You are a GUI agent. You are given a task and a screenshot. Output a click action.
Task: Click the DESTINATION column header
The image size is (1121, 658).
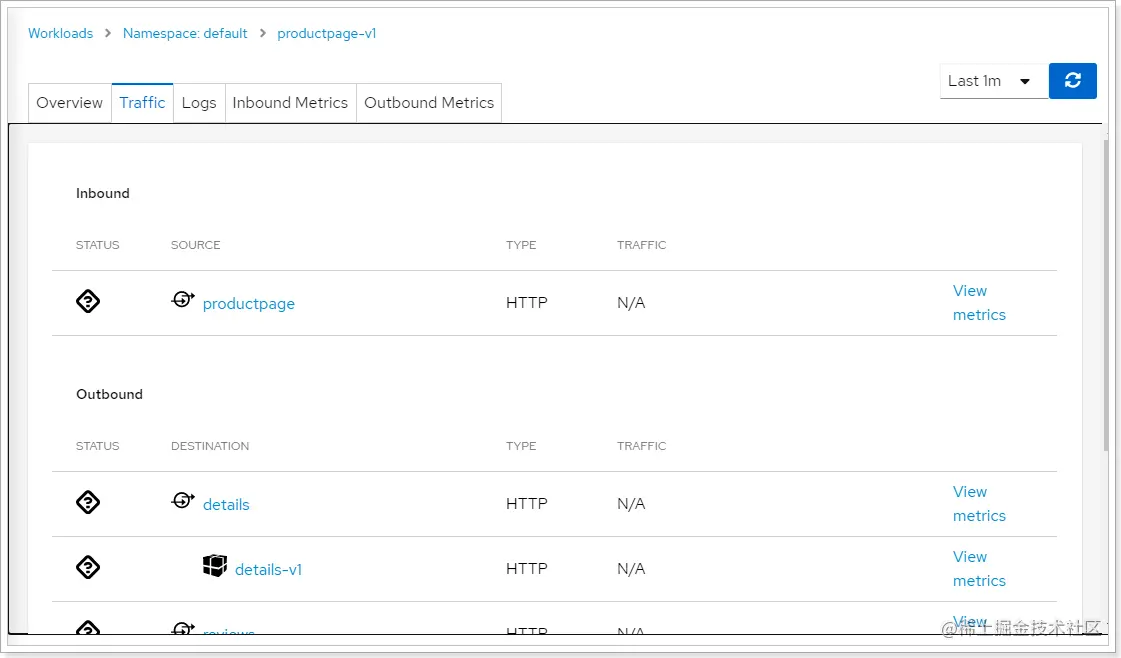209,446
